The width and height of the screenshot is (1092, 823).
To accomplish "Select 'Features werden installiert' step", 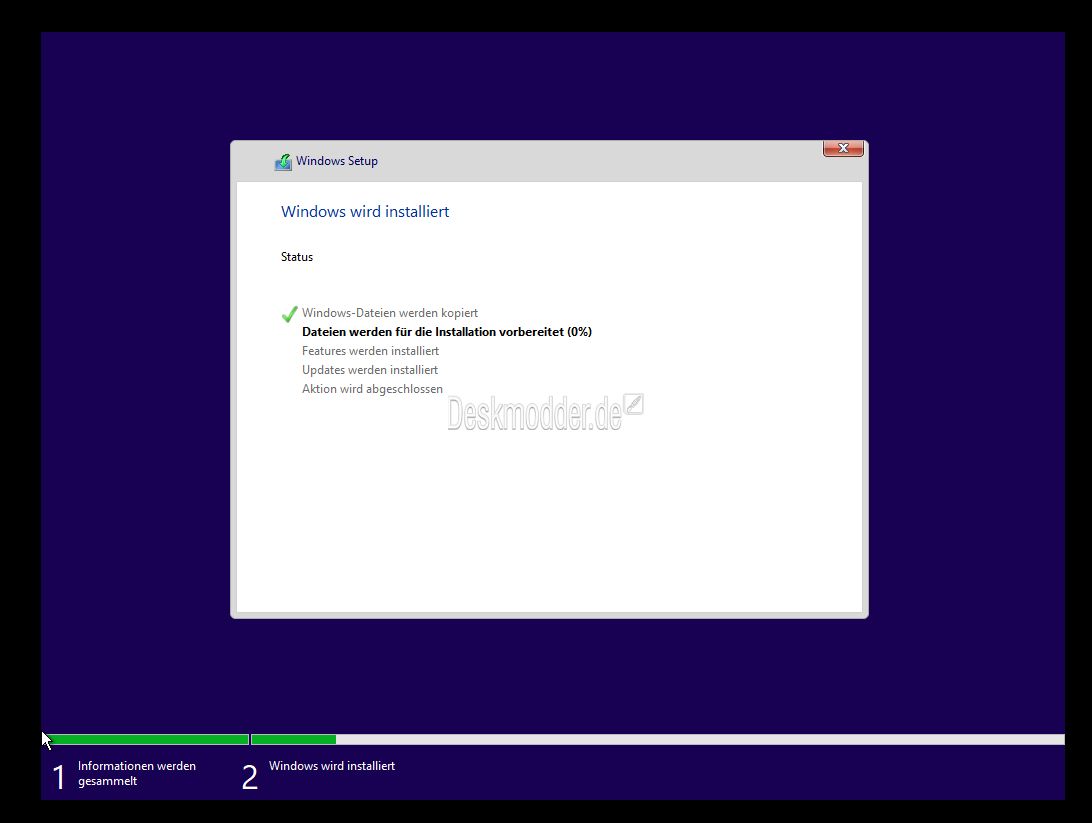I will coord(370,351).
